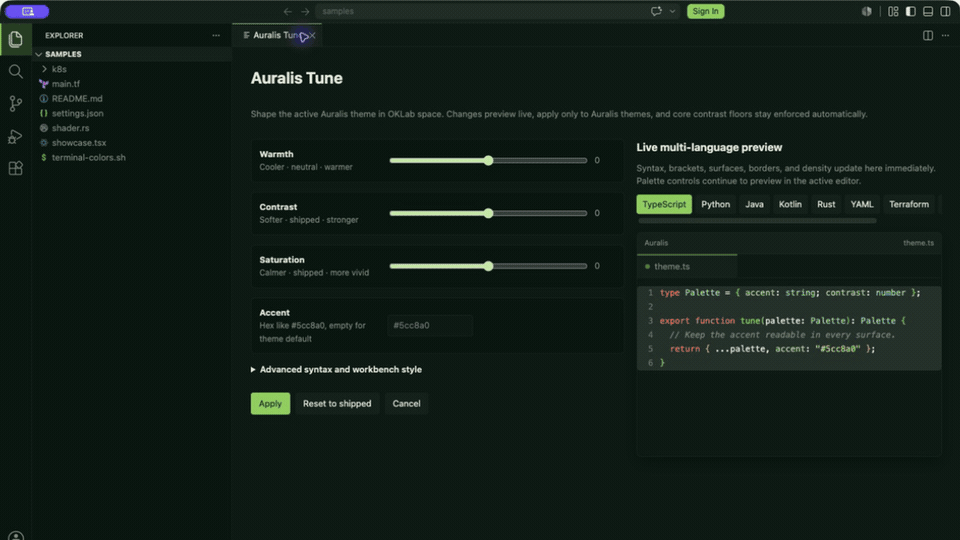
Task: Open the Explorer view in activity bar
Action: point(15,39)
